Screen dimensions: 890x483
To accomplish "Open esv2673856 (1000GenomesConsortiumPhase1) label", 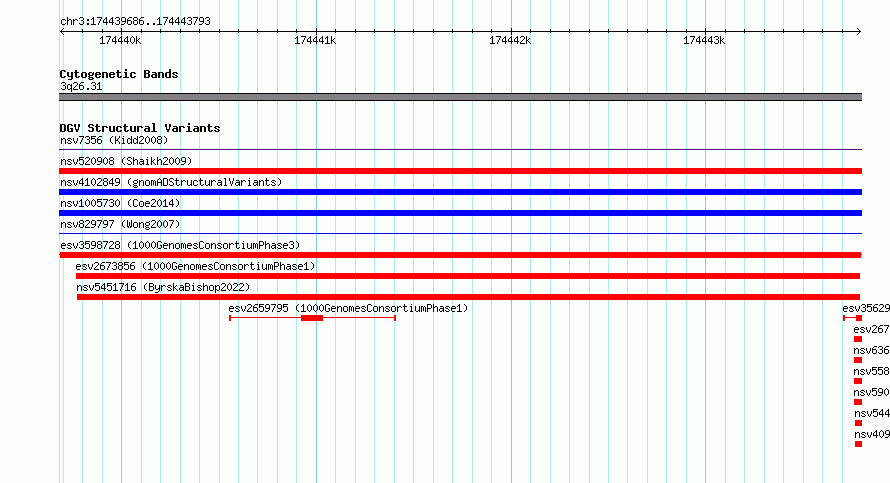I will pos(195,266).
